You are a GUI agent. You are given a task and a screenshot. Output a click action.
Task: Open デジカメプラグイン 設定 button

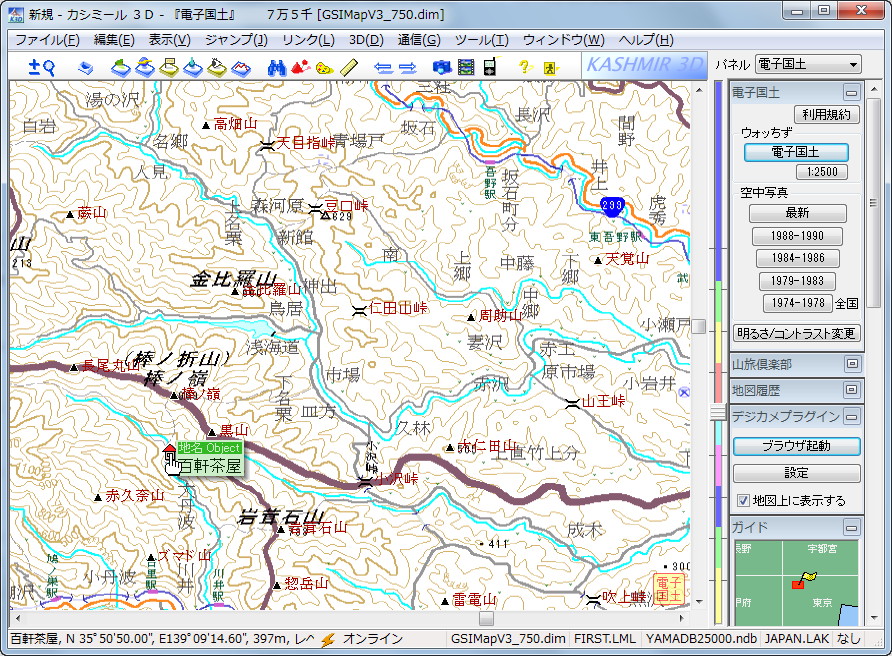[x=796, y=473]
